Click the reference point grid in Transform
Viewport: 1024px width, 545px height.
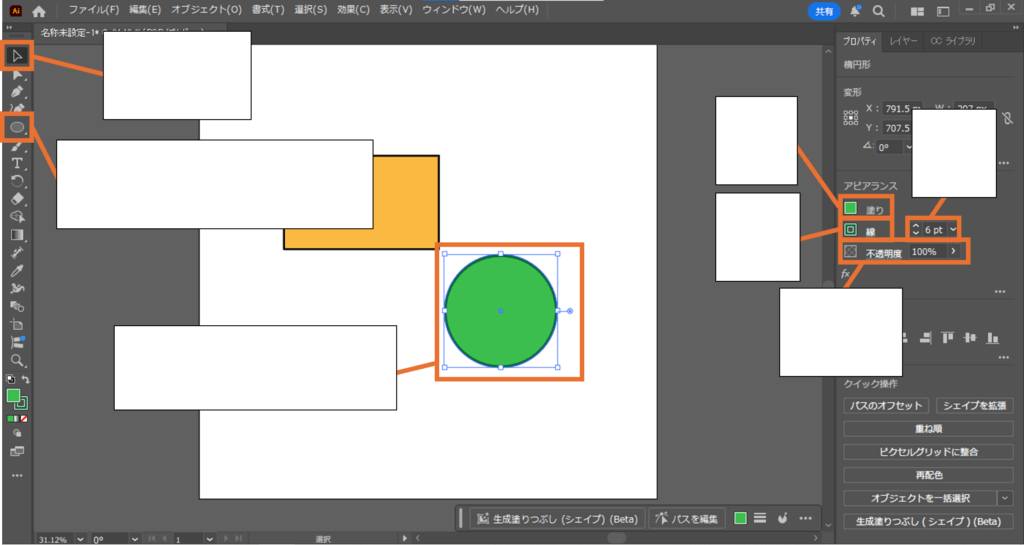pos(851,117)
